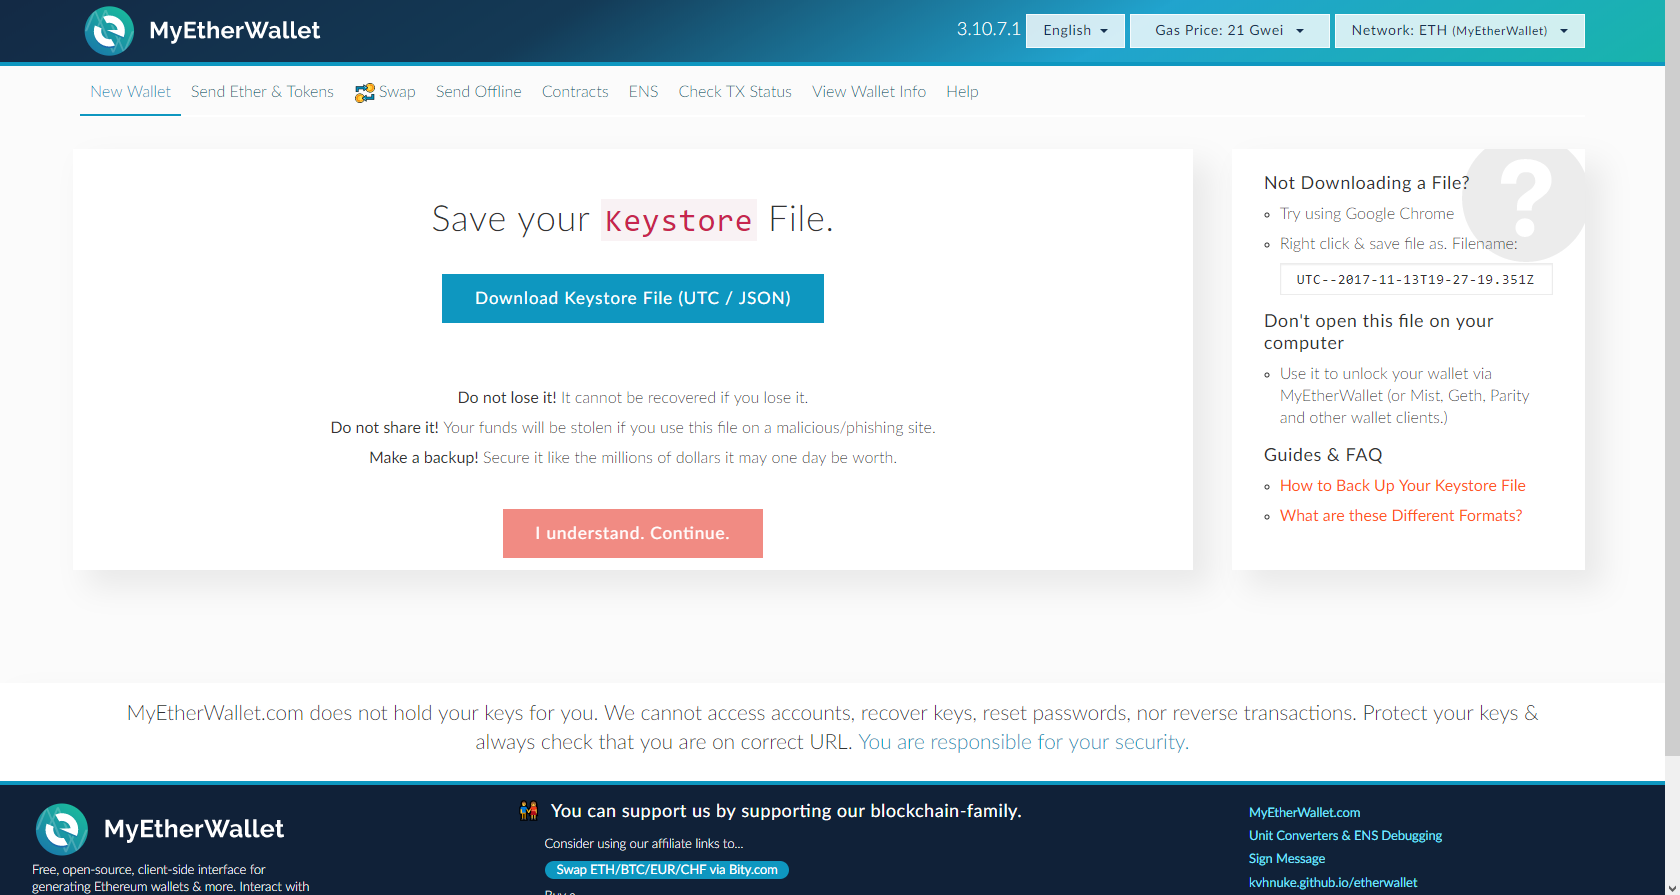Open the Gas Price 21 Gwei dropdown

click(x=1229, y=31)
